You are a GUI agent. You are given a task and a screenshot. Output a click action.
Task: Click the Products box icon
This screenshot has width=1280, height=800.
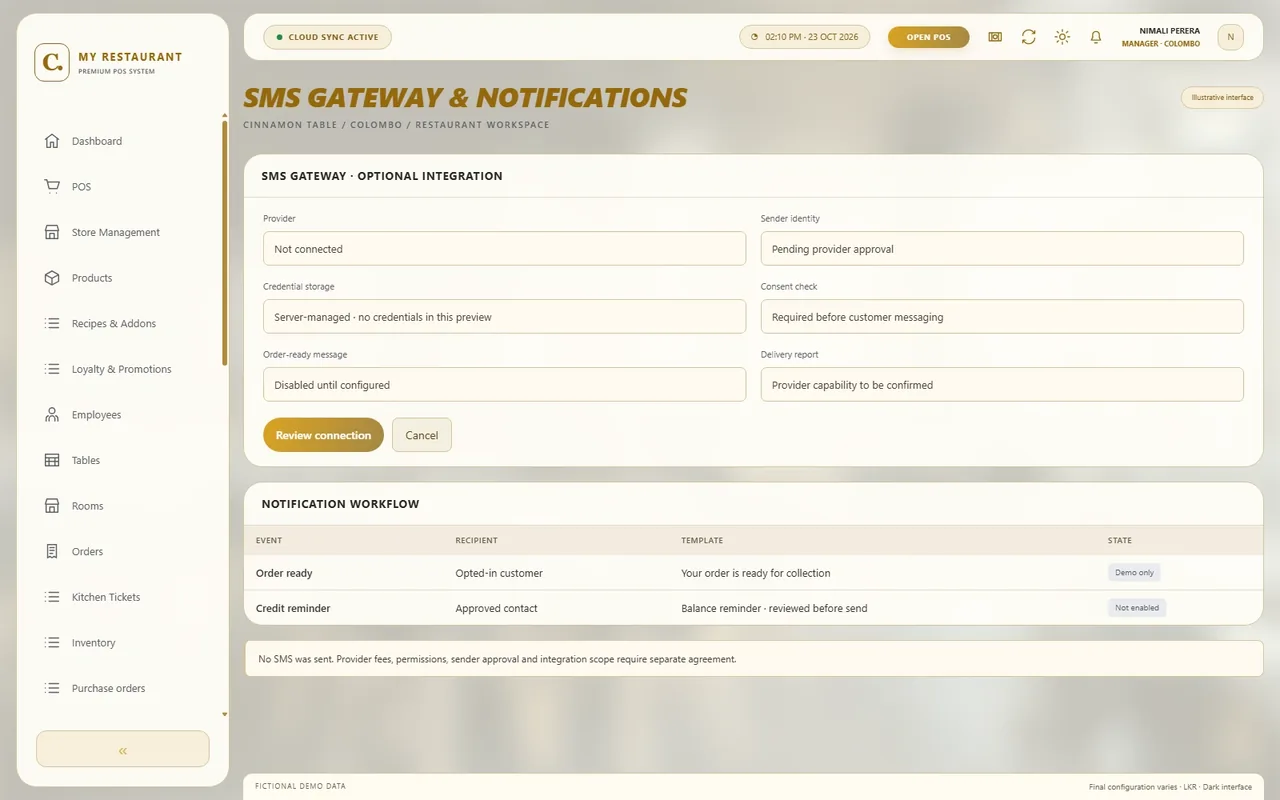click(52, 278)
